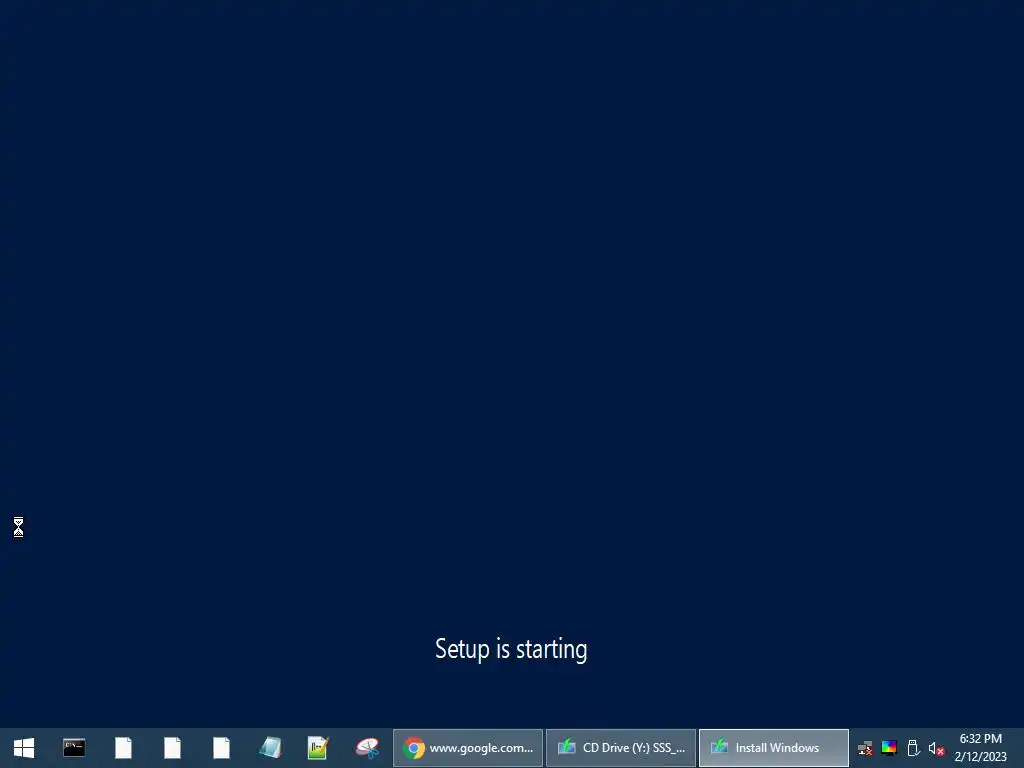1024x768 pixels.
Task: Open the disconnected network tray icon
Action: pyautogui.click(x=865, y=748)
